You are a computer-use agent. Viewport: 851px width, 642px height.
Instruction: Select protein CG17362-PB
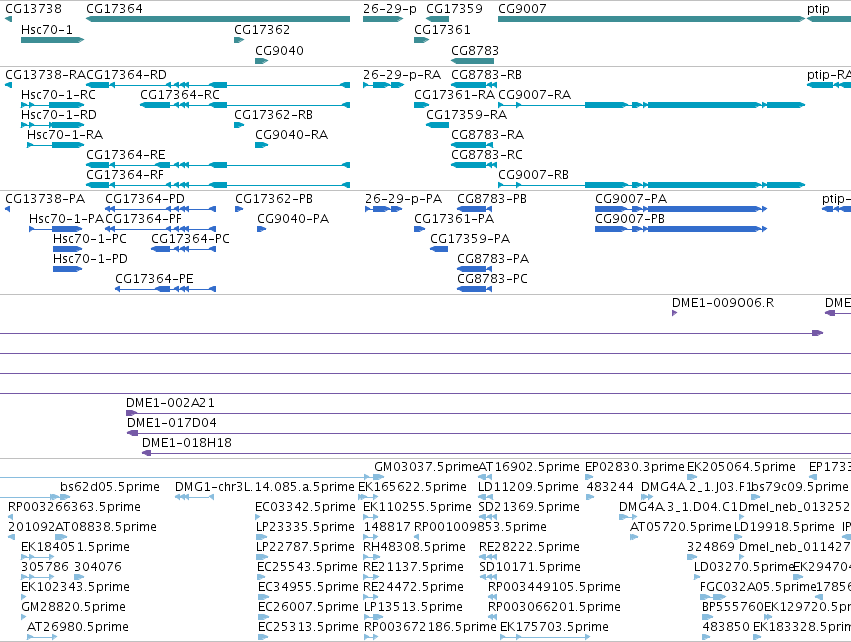coord(239,208)
